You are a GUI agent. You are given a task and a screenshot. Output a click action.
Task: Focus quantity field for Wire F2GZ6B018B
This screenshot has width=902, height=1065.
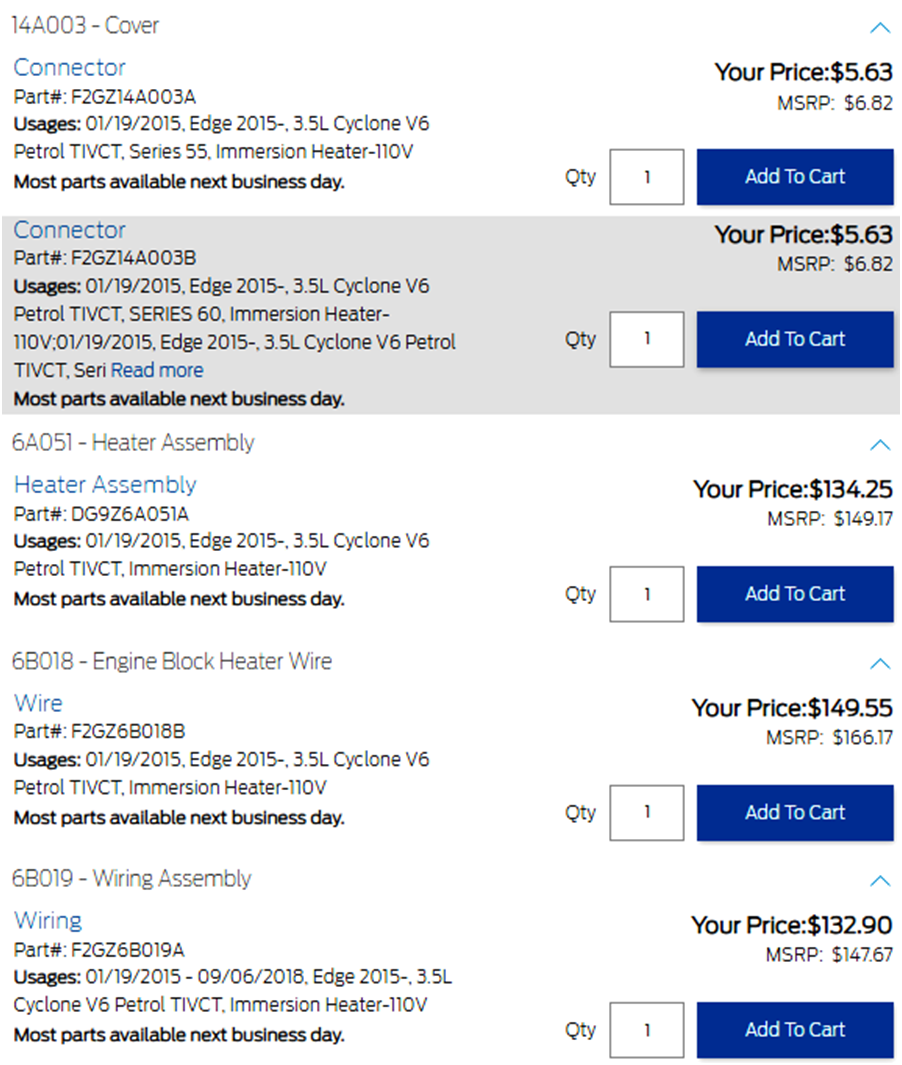[x=647, y=812]
